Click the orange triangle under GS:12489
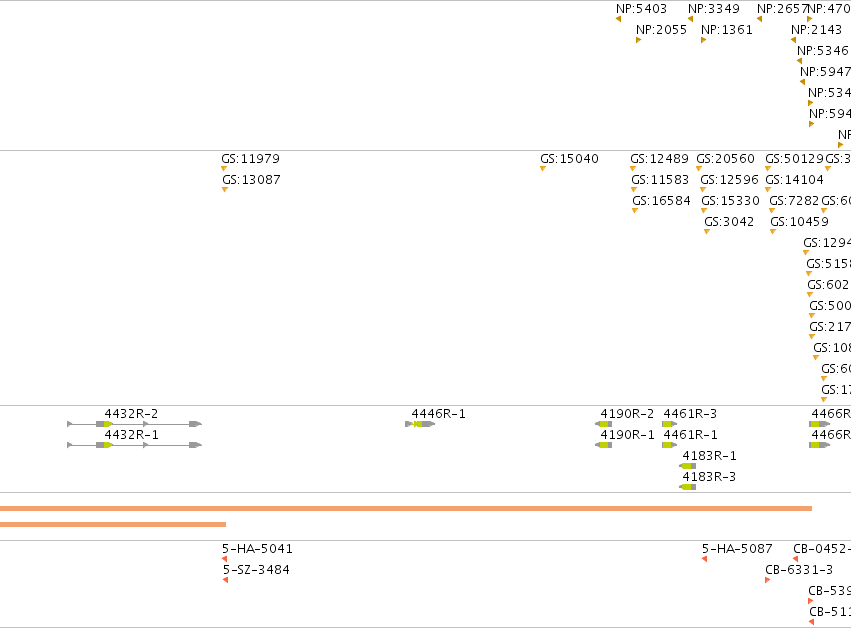 [633, 168]
